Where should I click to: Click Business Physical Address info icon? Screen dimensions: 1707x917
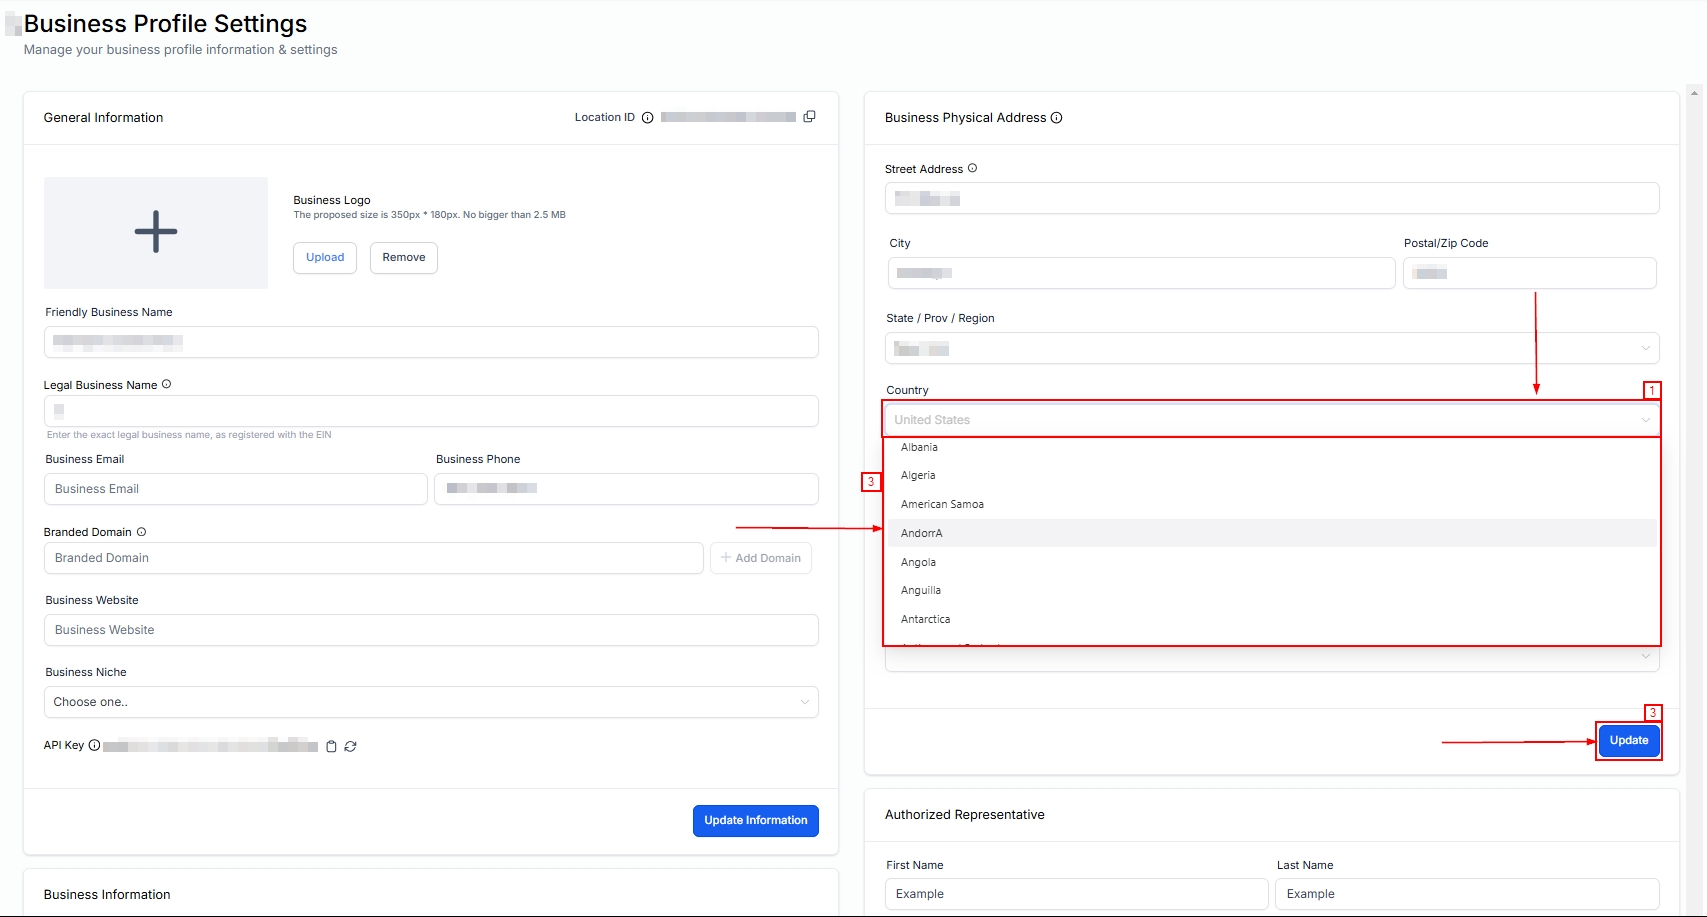coord(1056,118)
